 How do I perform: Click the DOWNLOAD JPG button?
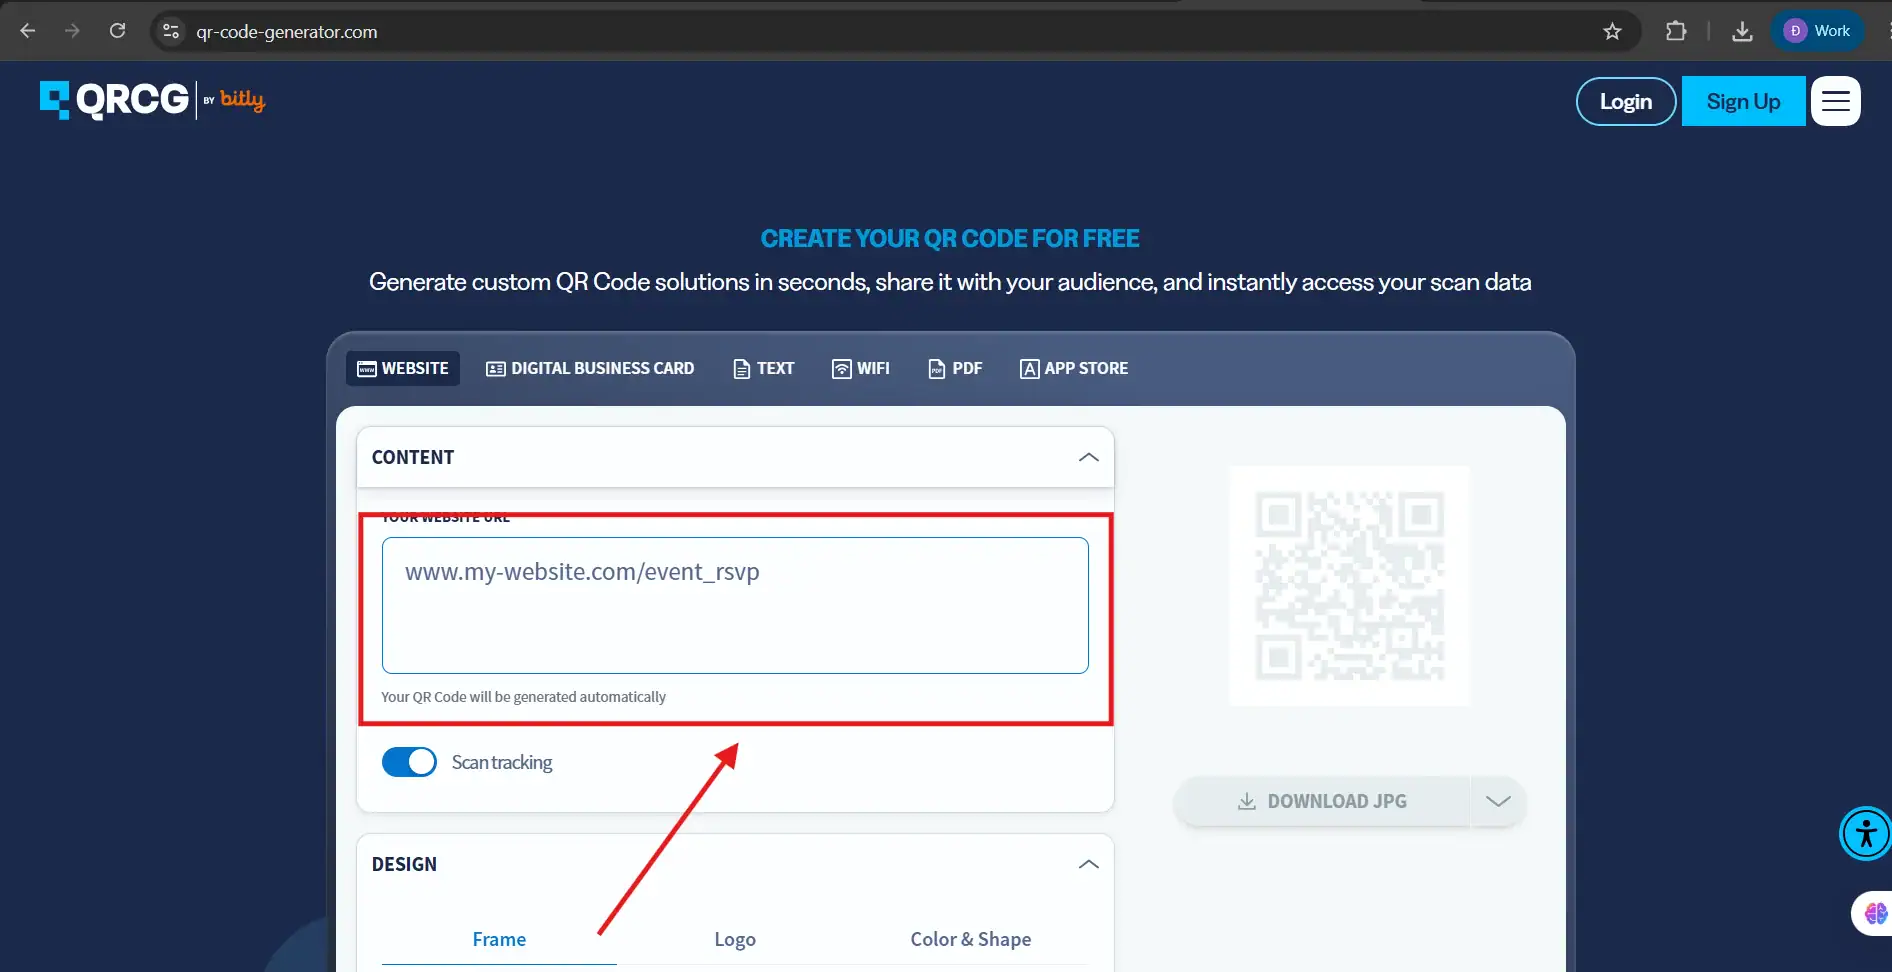[x=1322, y=801]
